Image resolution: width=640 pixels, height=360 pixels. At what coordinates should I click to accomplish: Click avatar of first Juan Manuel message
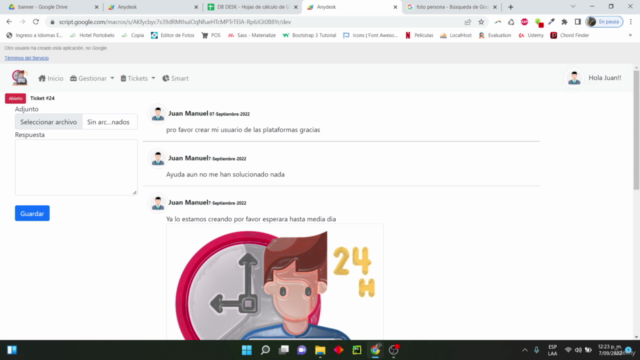[158, 114]
